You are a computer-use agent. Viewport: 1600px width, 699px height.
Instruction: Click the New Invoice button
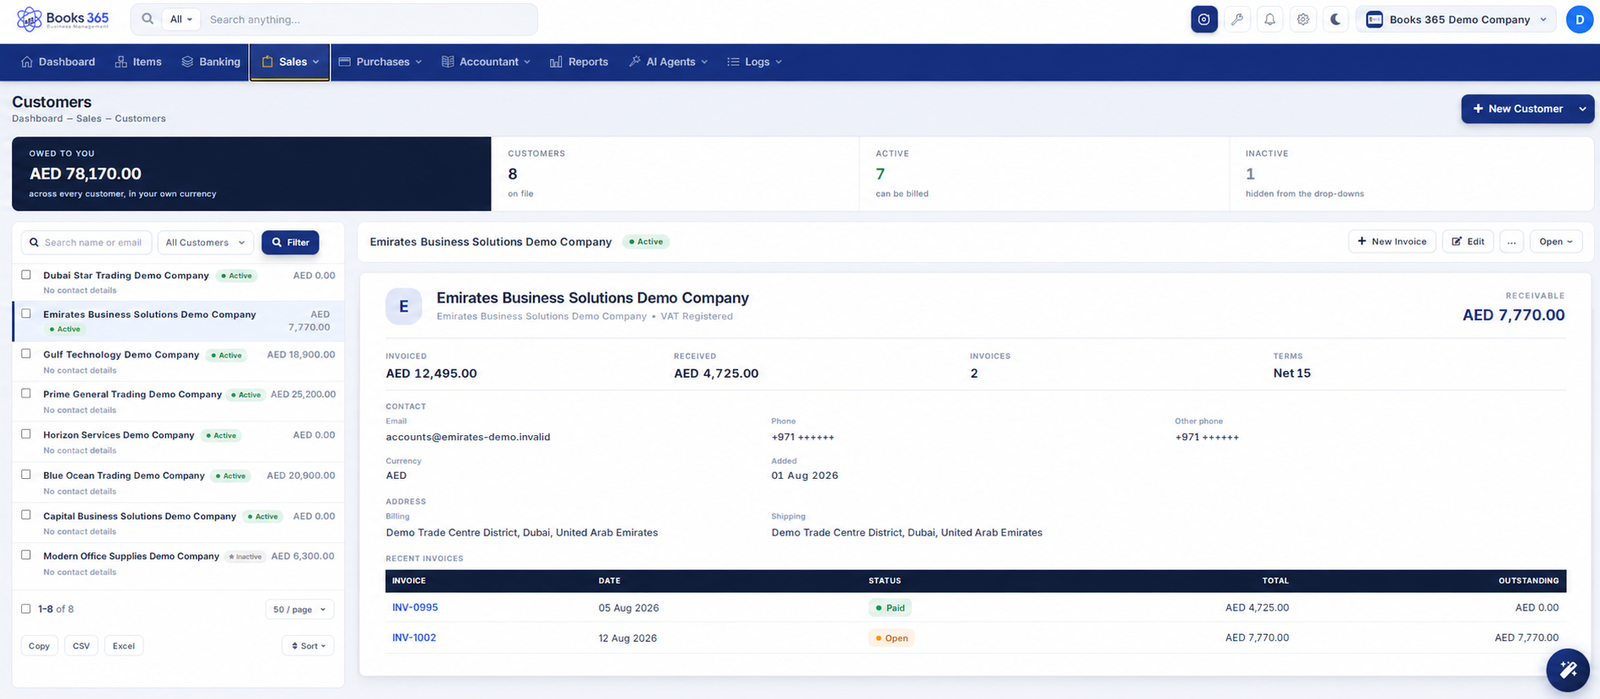coord(1392,241)
